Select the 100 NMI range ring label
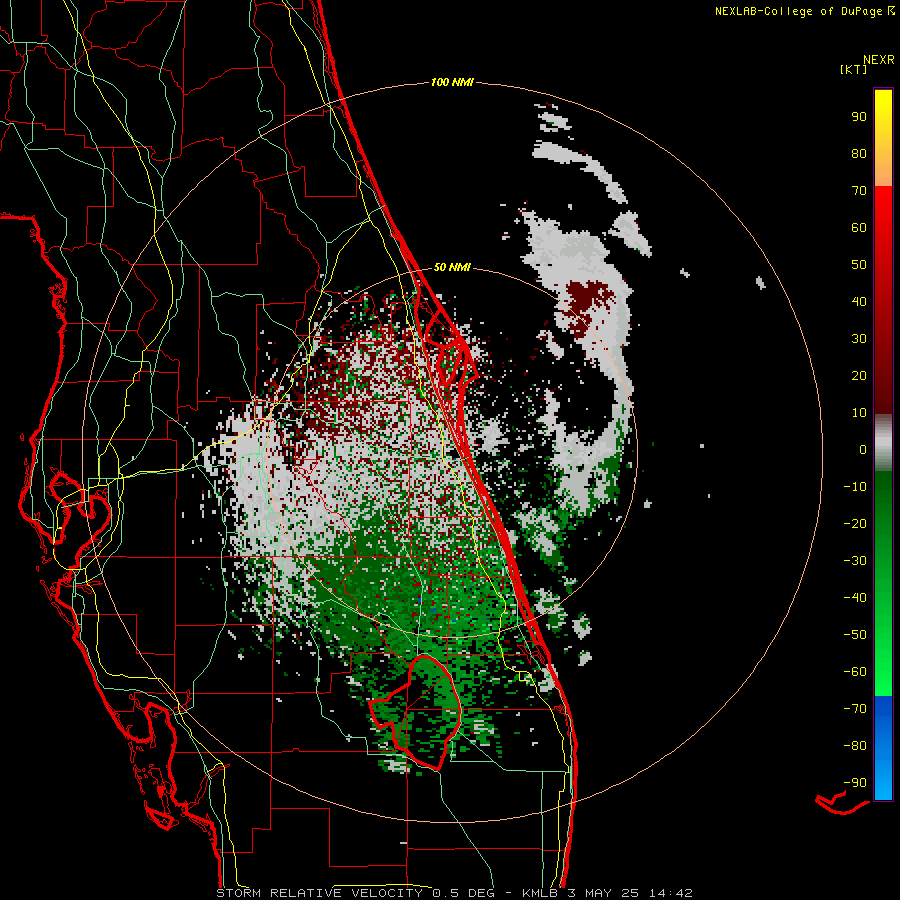The height and width of the screenshot is (900, 900). [452, 82]
